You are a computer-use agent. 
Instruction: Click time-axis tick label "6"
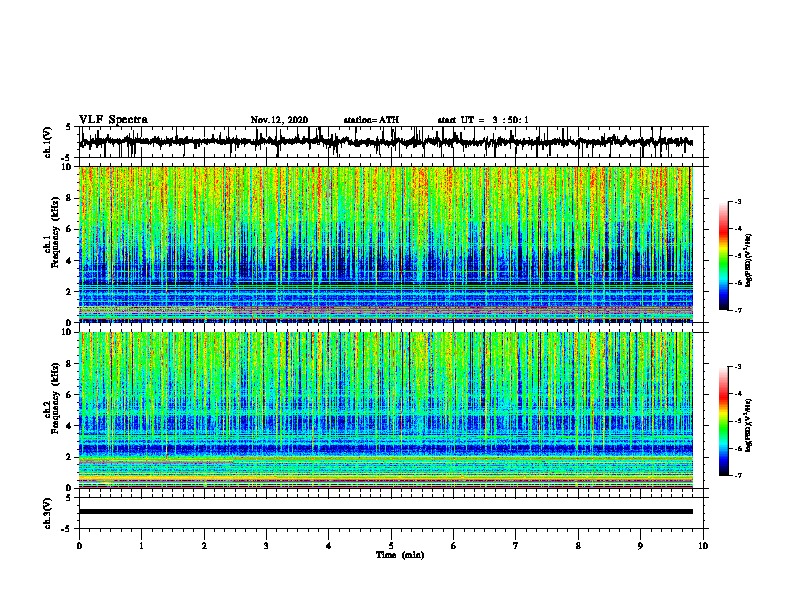[x=454, y=546]
